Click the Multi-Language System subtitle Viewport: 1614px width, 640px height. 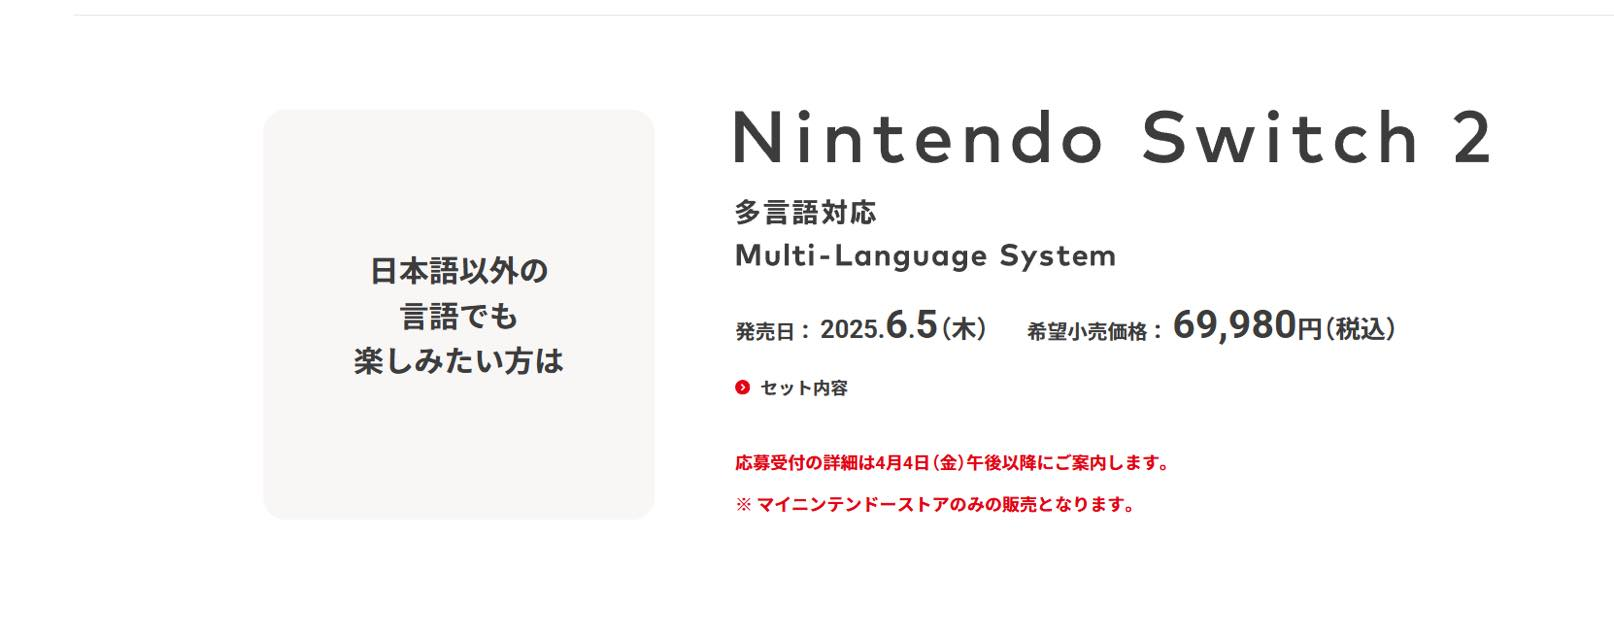(x=925, y=256)
